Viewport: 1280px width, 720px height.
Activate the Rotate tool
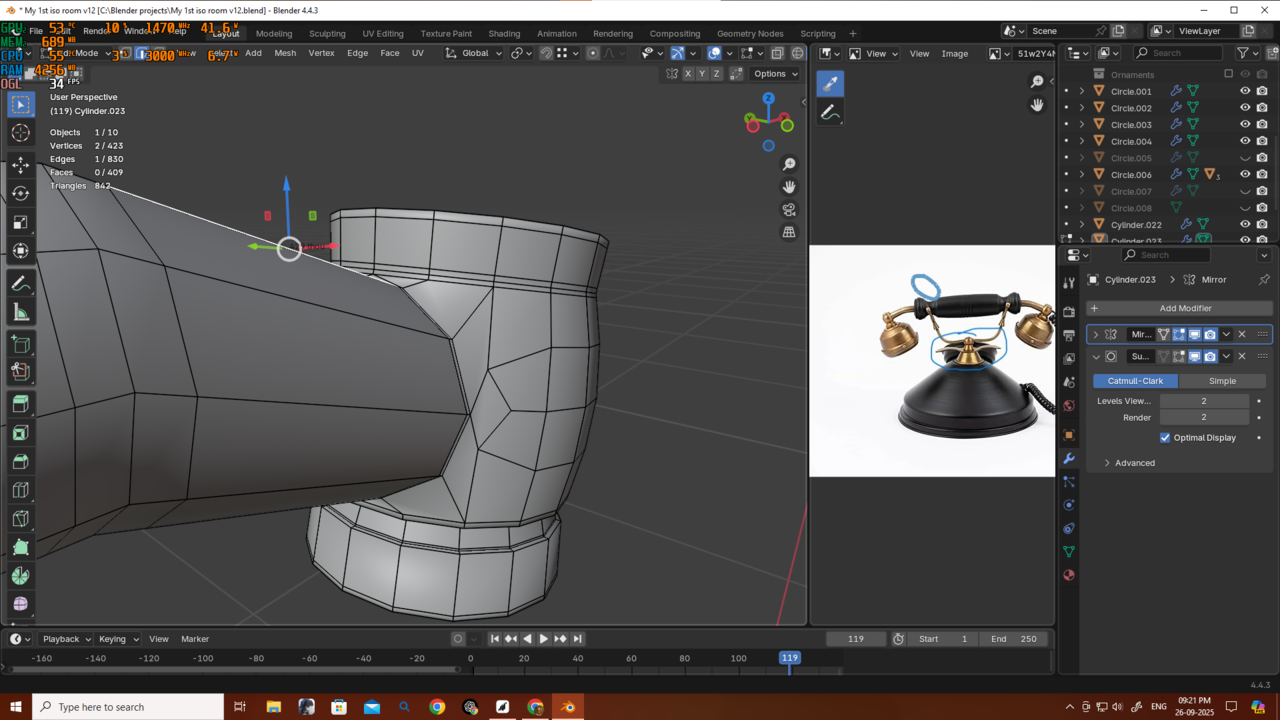(20, 193)
